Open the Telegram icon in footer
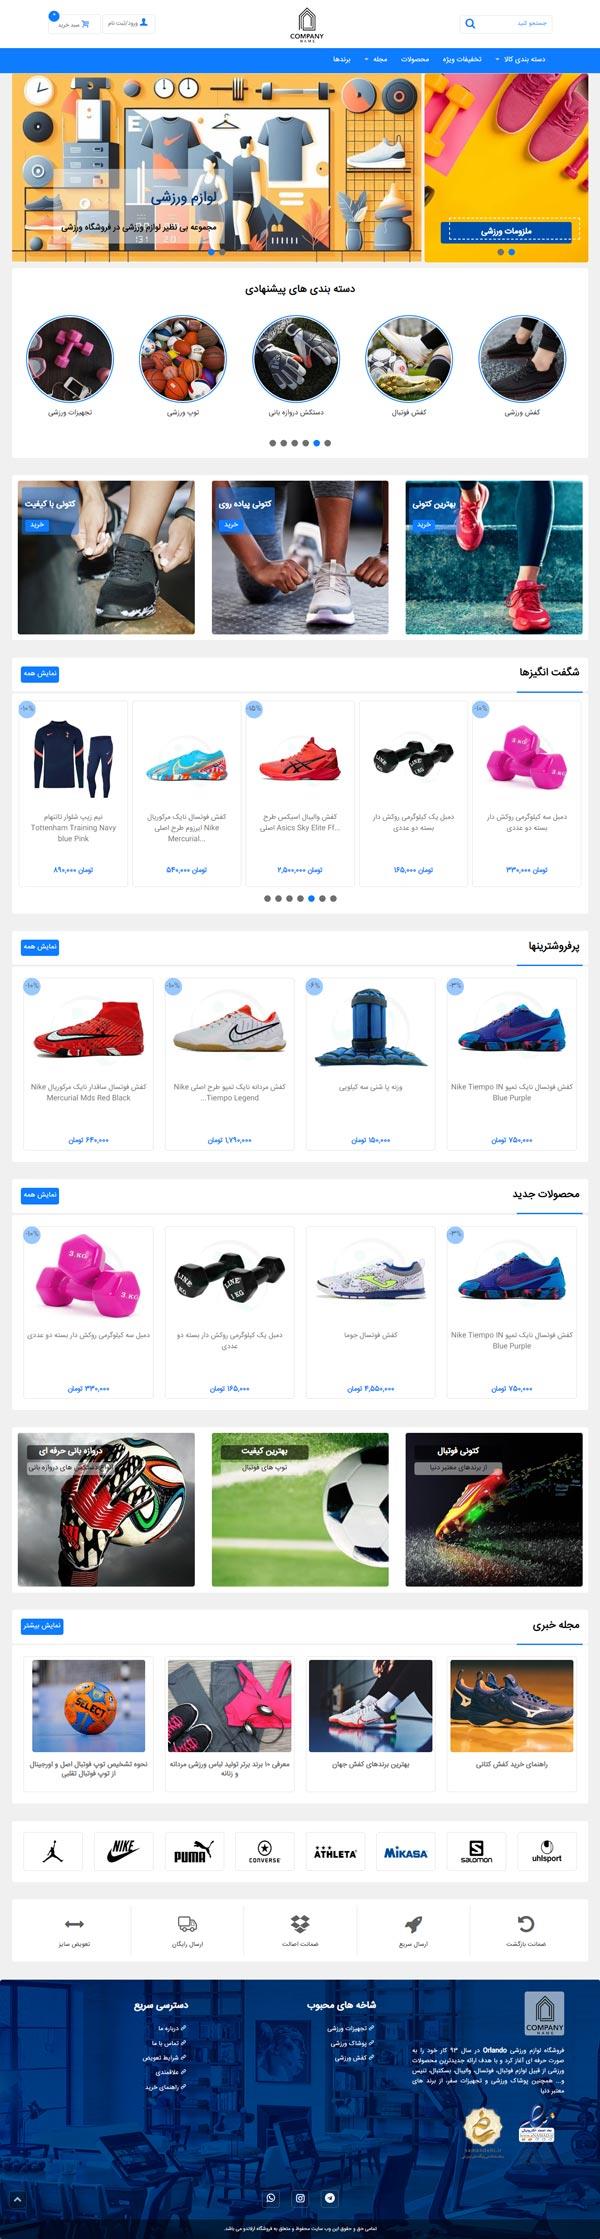This screenshot has width=600, height=2239. tap(330, 2198)
